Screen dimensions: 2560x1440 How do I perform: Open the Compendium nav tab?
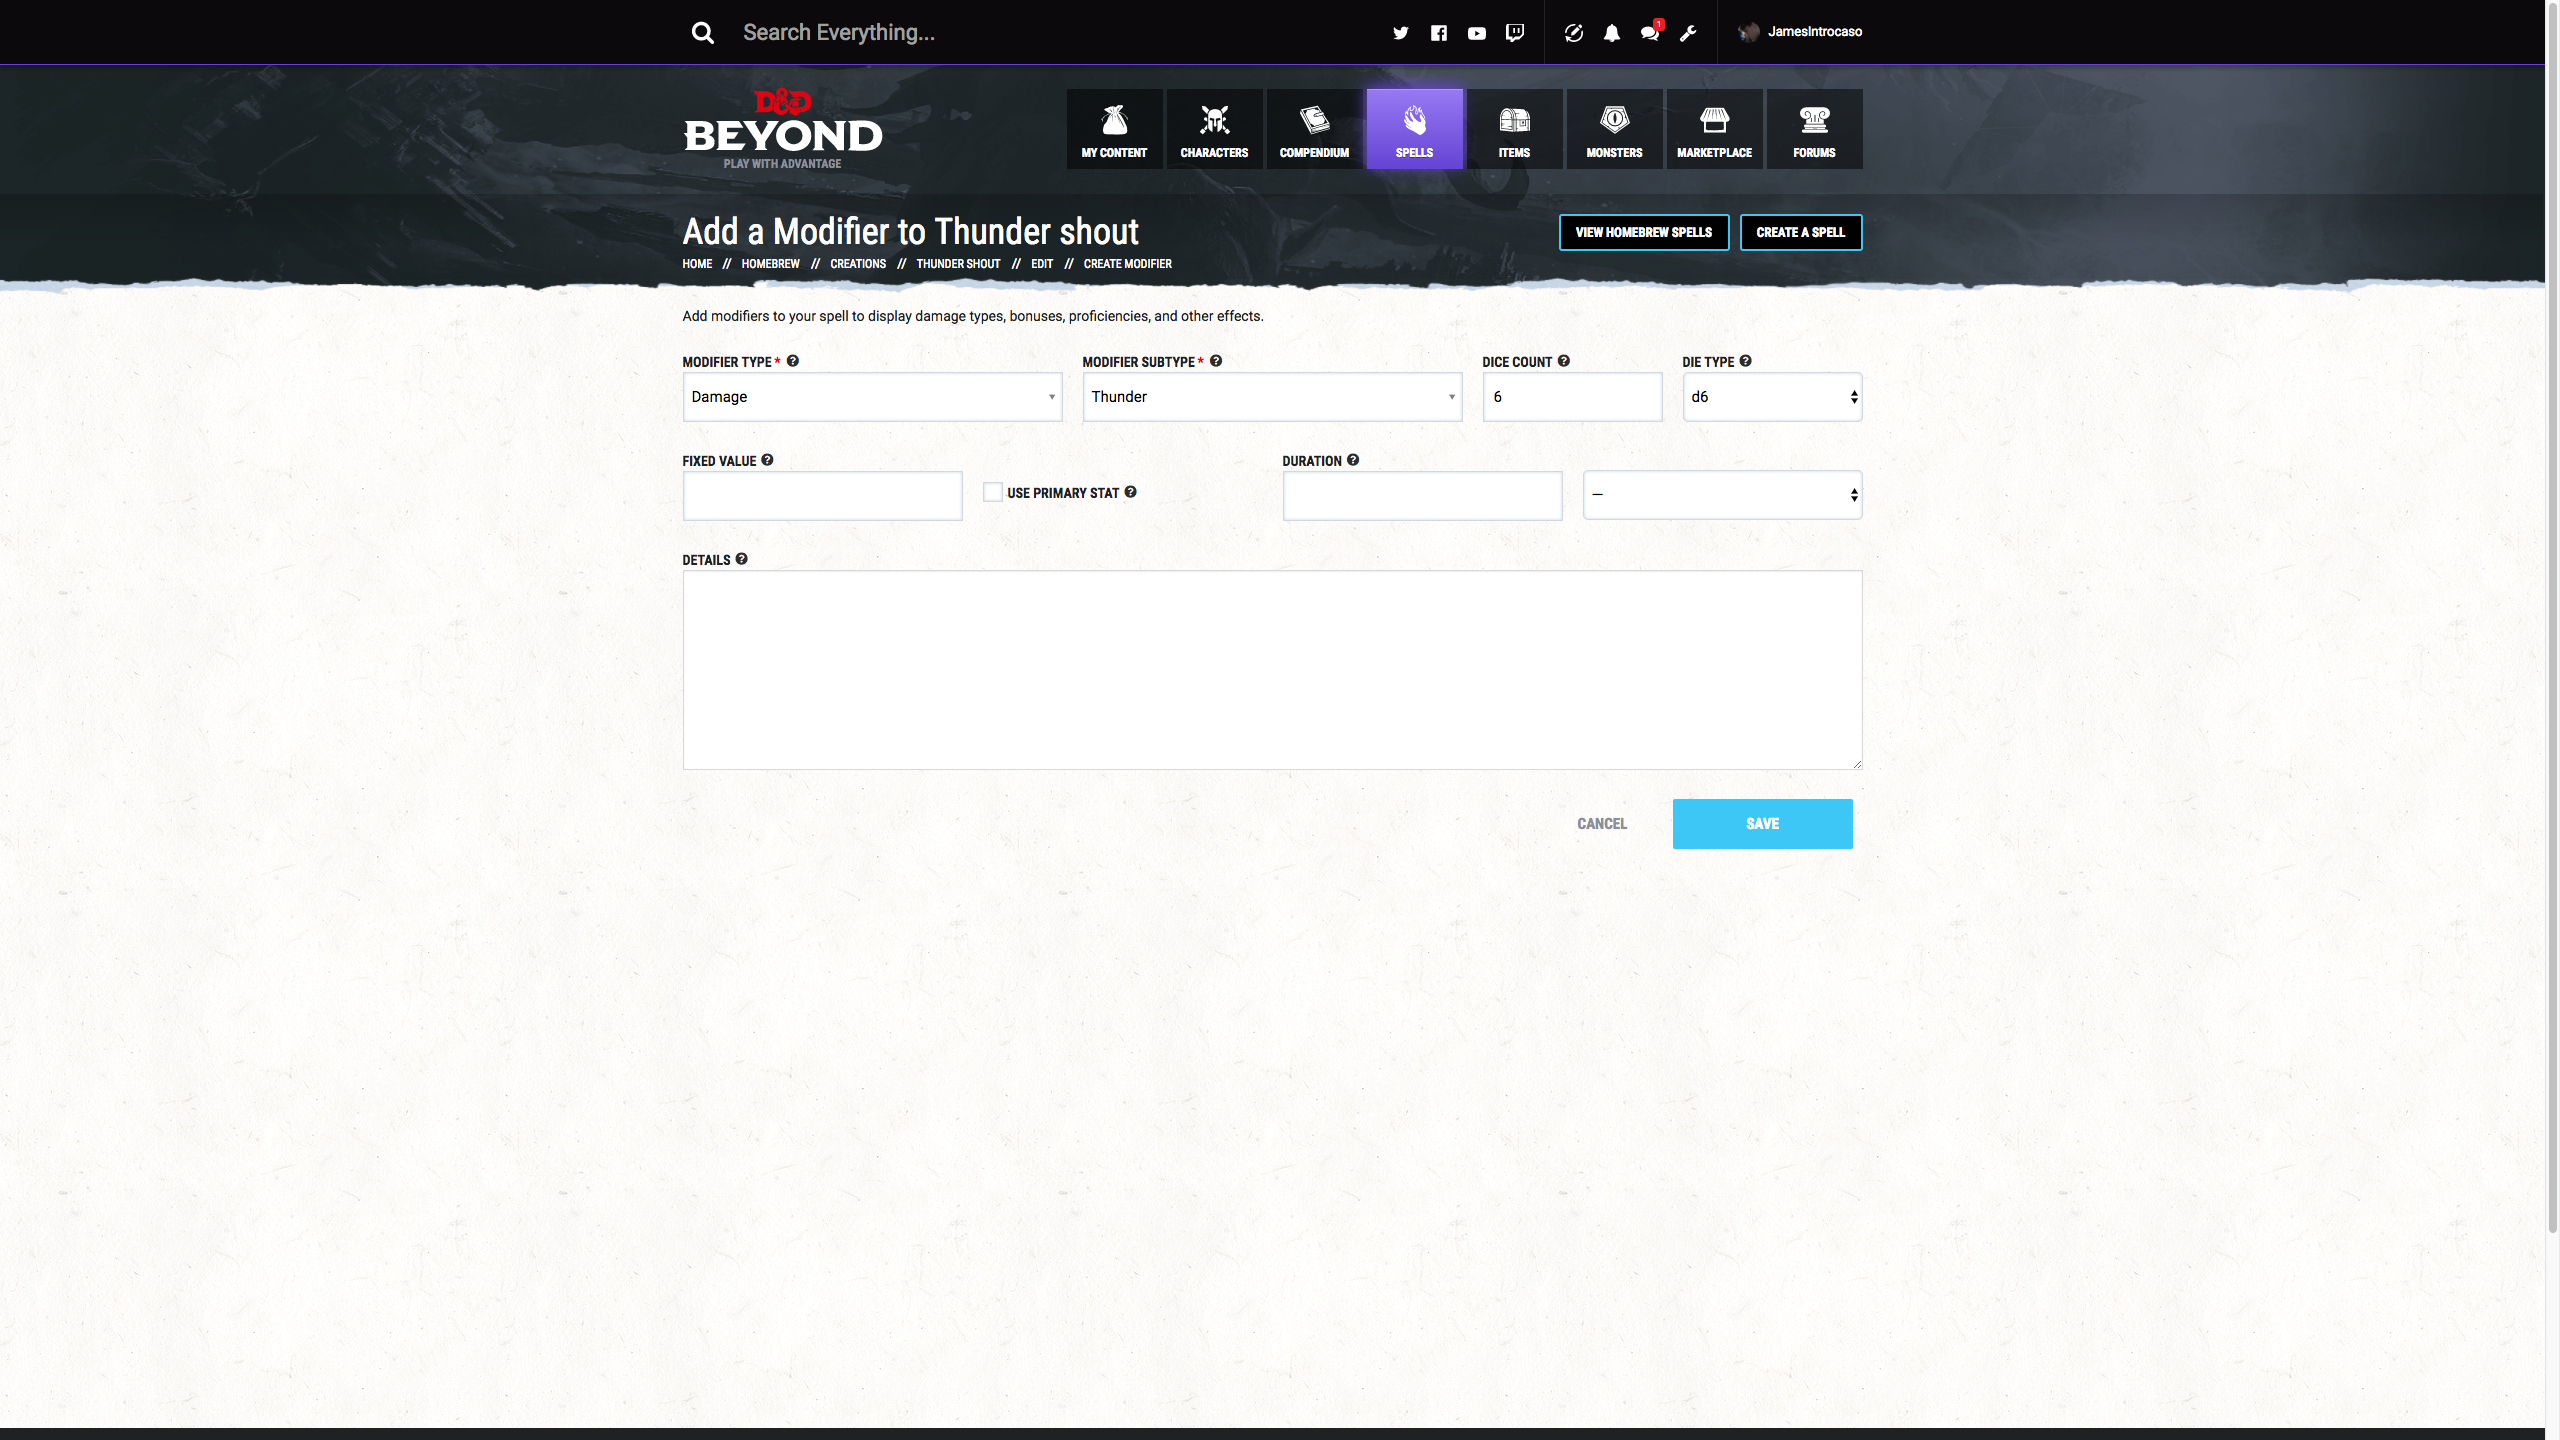(1314, 129)
